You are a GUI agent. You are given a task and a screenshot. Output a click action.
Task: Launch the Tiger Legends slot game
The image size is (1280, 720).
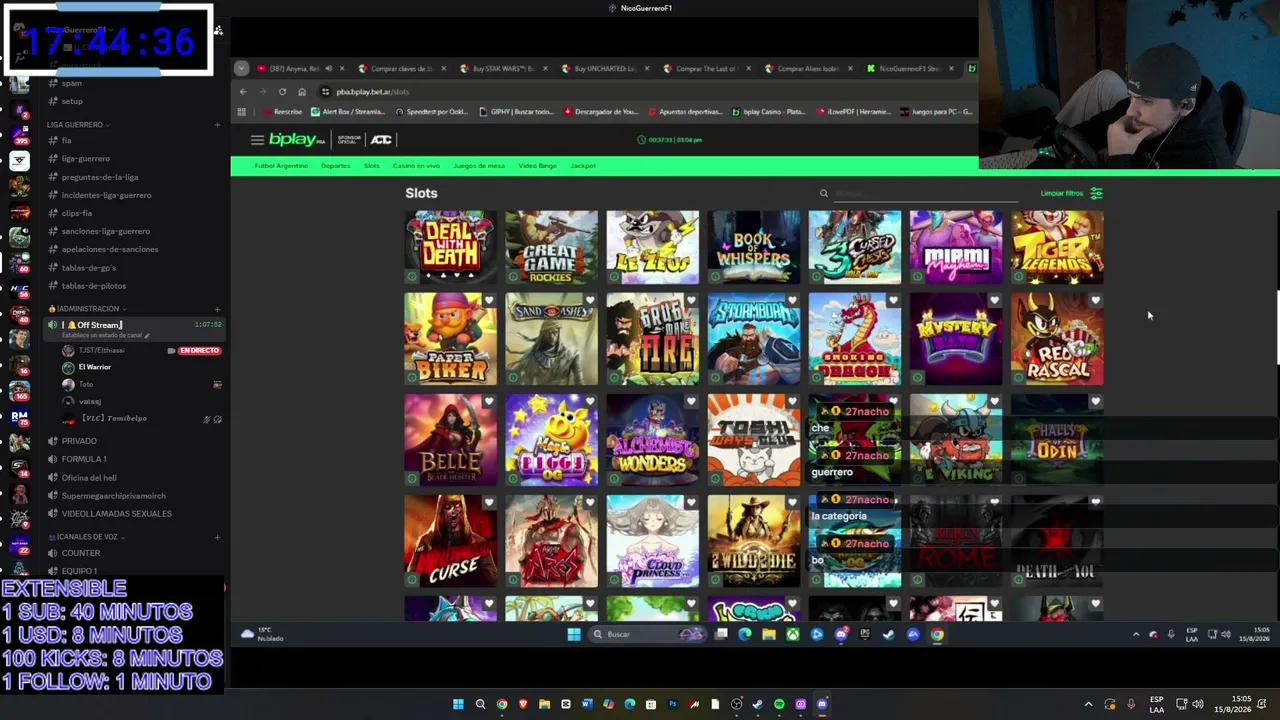[1057, 247]
